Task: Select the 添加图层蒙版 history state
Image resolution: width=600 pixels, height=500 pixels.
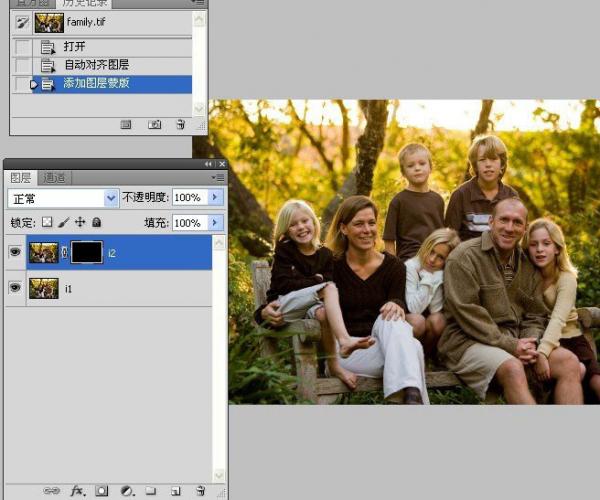Action: click(x=112, y=84)
